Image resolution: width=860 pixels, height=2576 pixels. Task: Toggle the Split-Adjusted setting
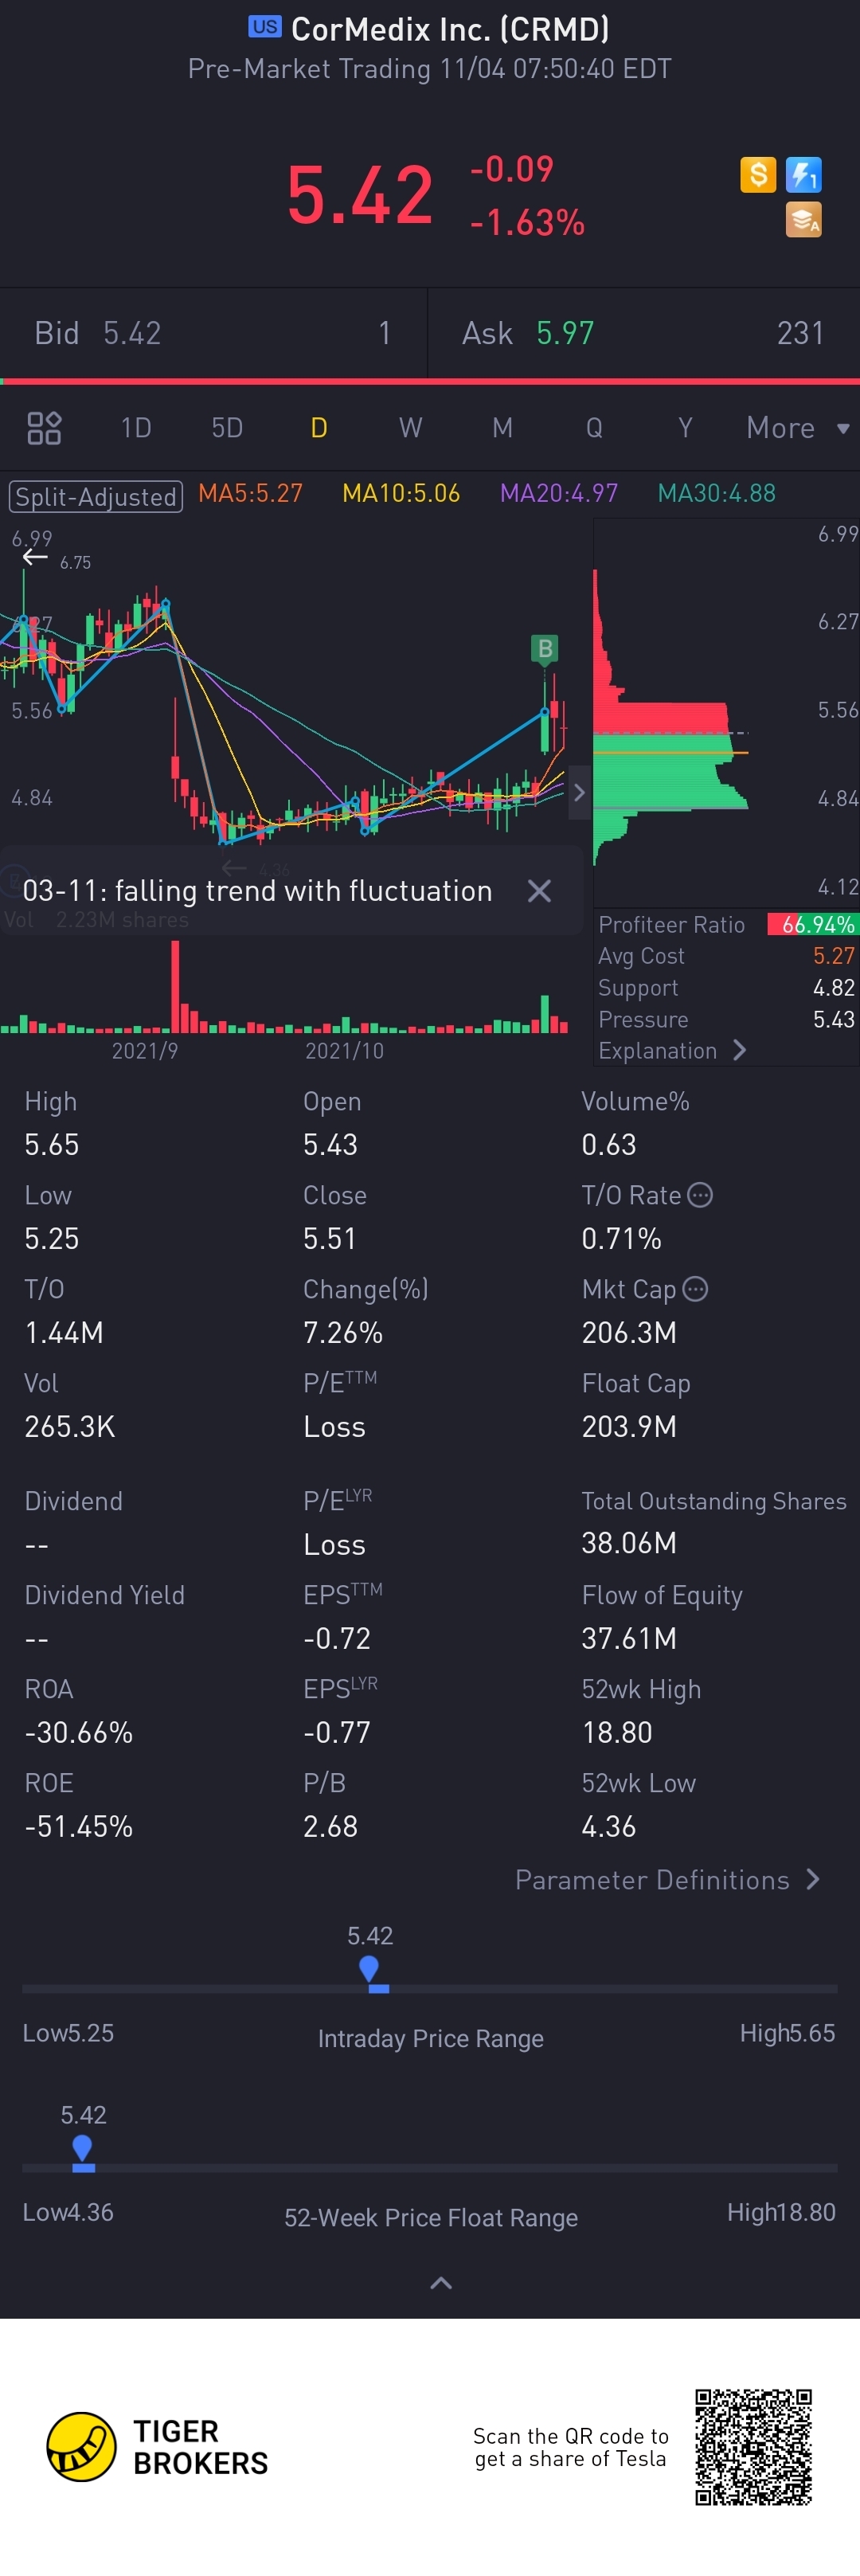pyautogui.click(x=96, y=496)
